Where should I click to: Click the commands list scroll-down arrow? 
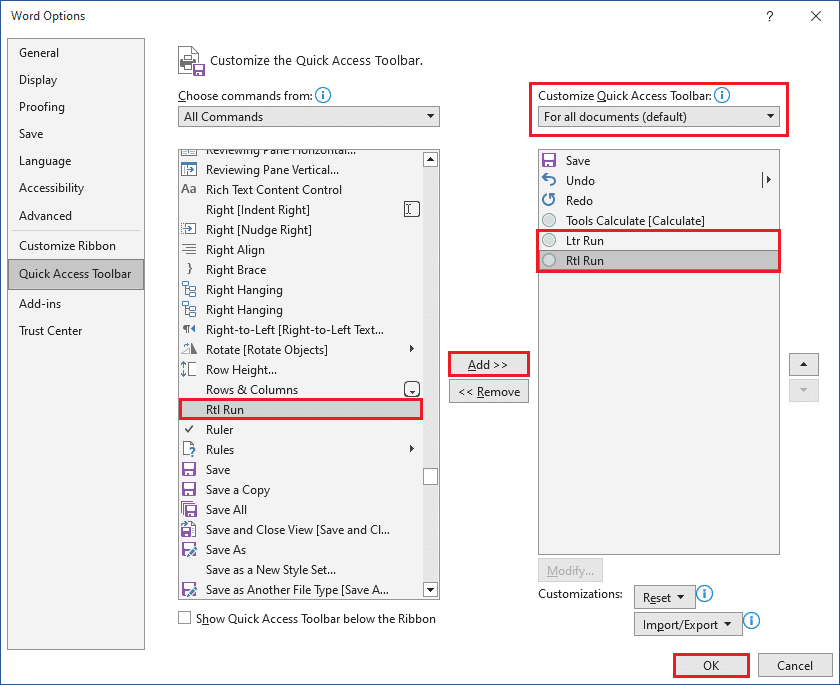(430, 590)
